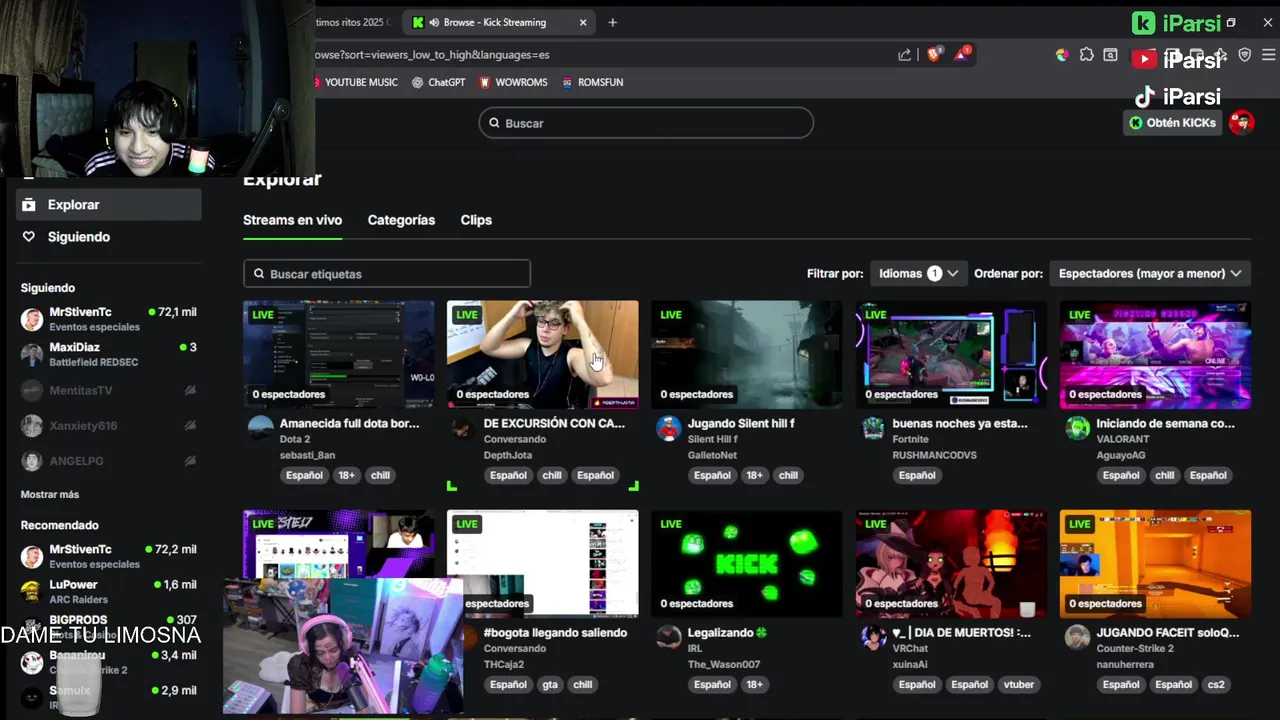Open a new browser tab with plus

[613, 22]
